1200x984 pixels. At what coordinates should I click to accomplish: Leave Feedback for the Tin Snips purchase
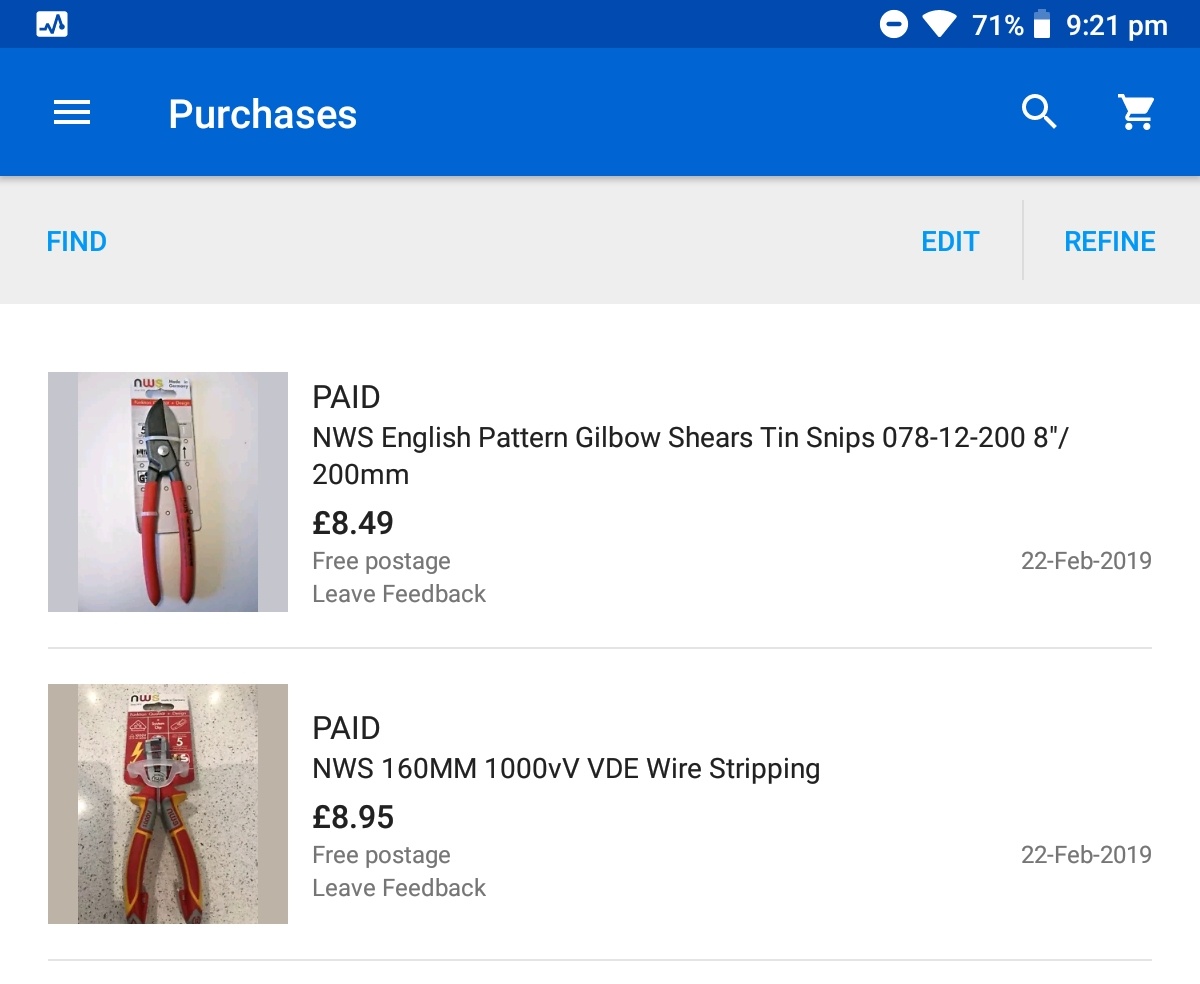coord(399,594)
